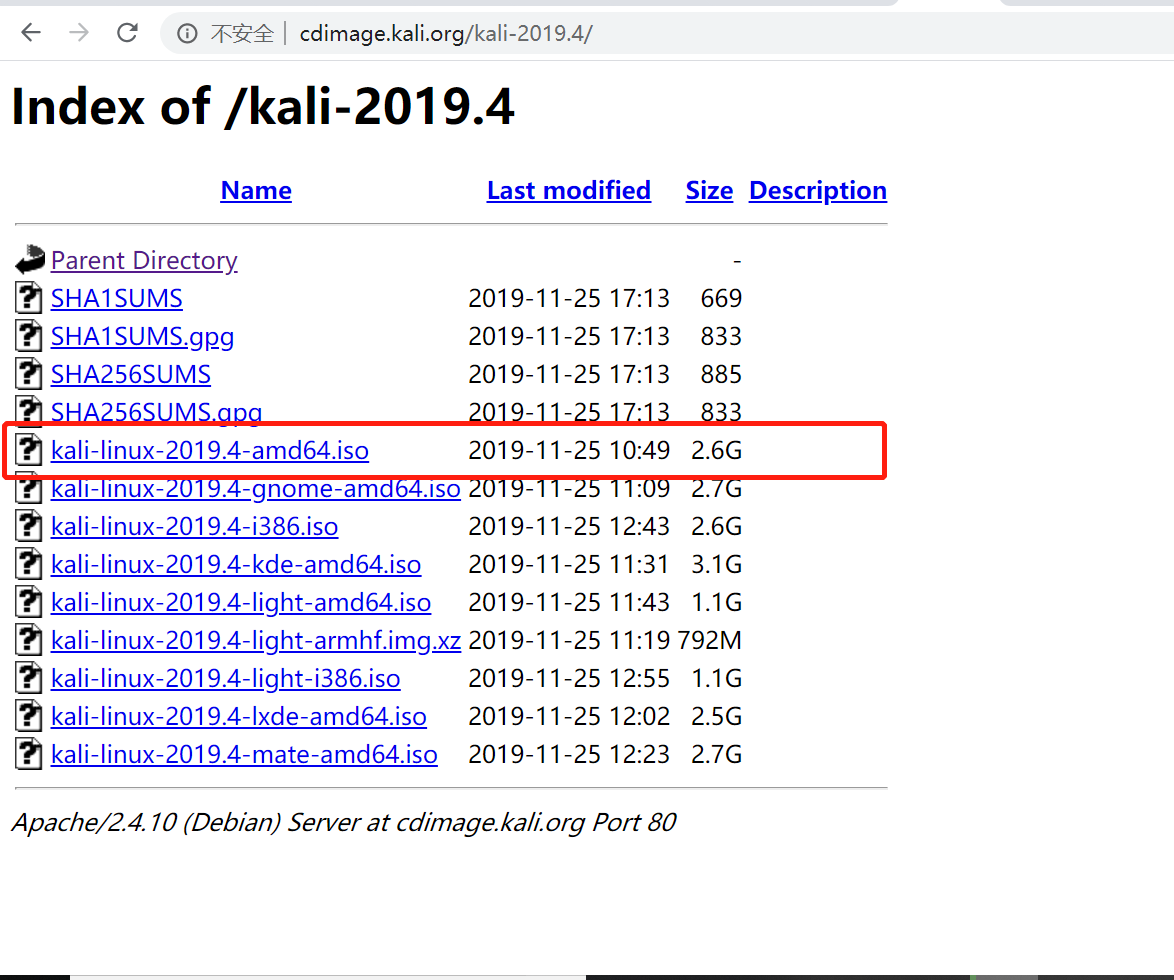Click the file icon beside SHA256SUMS
Screen dimensions: 1174x980
(28, 374)
